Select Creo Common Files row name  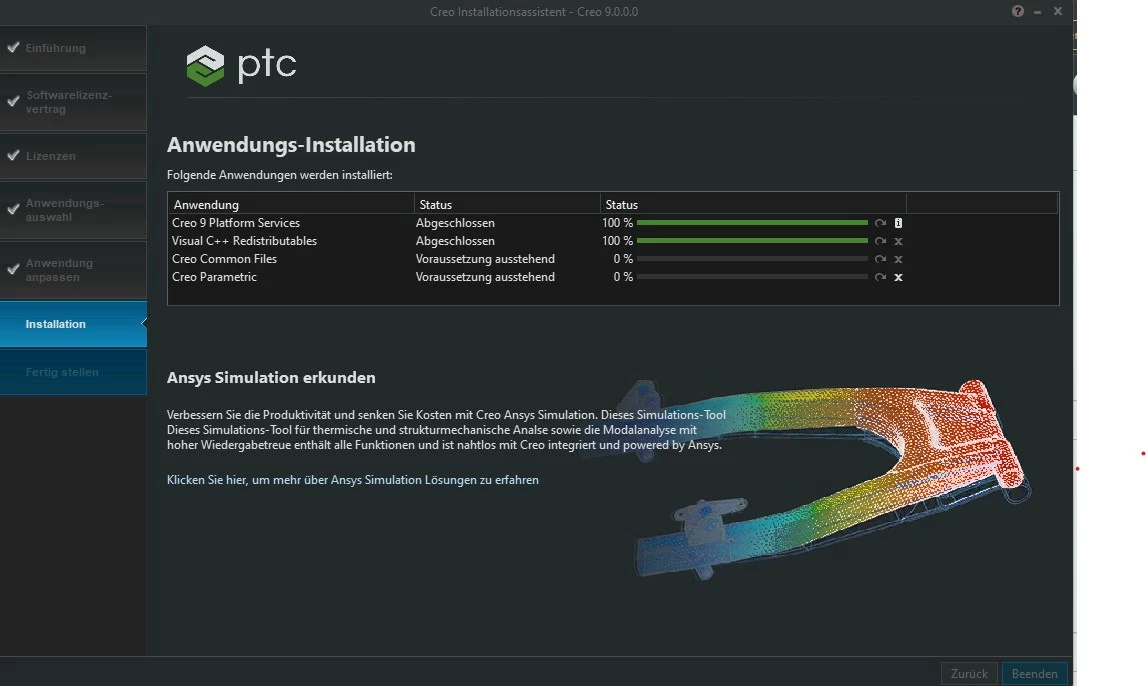click(x=224, y=259)
